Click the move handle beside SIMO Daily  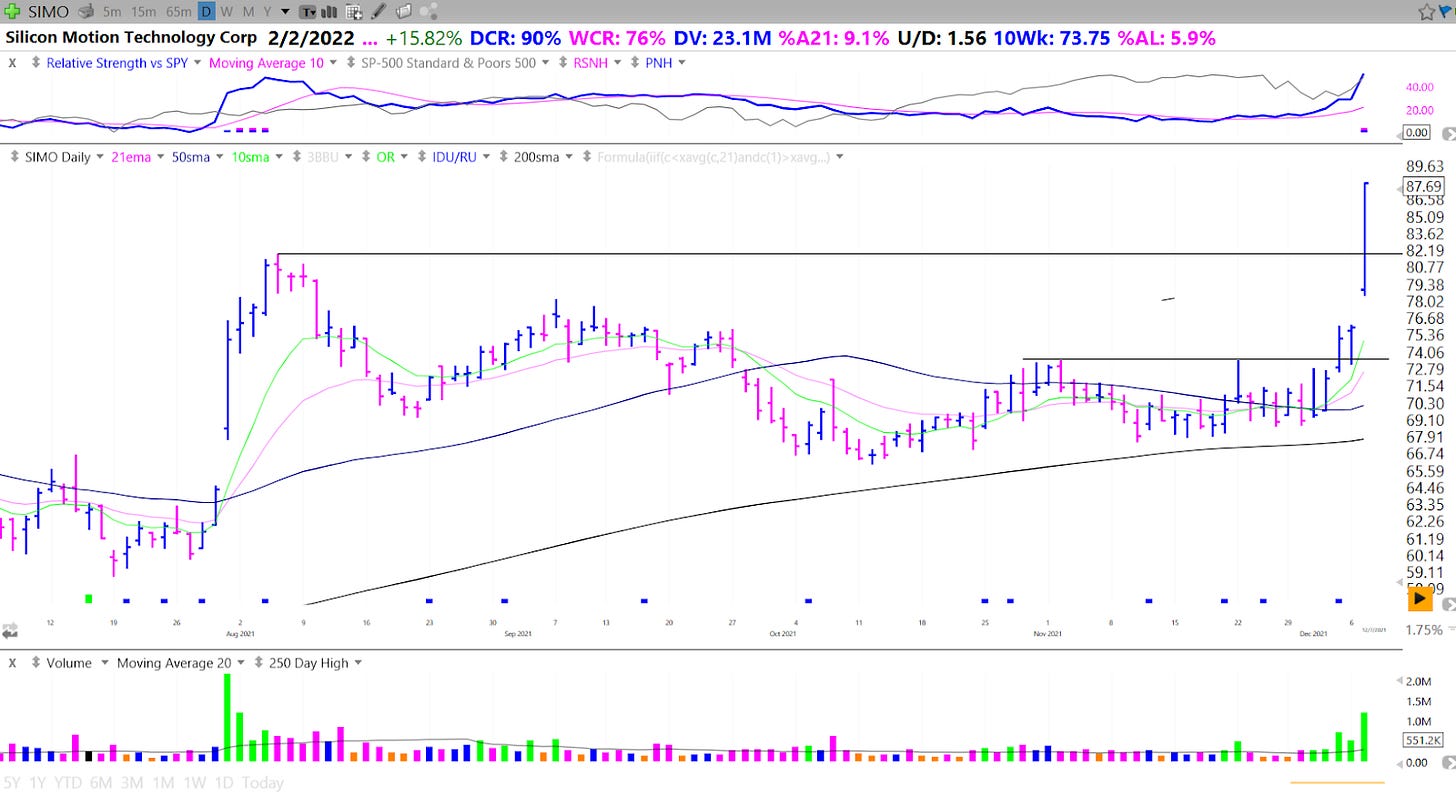(15, 157)
